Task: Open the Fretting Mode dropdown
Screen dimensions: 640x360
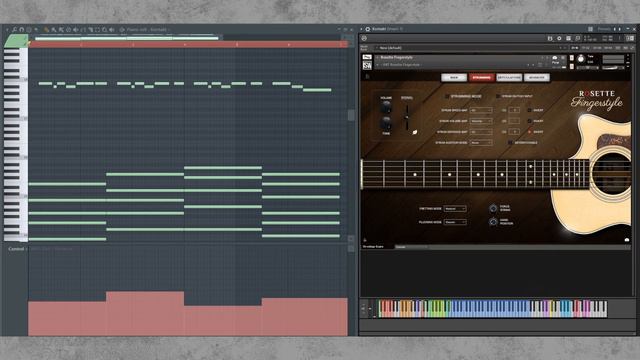Action: point(455,209)
